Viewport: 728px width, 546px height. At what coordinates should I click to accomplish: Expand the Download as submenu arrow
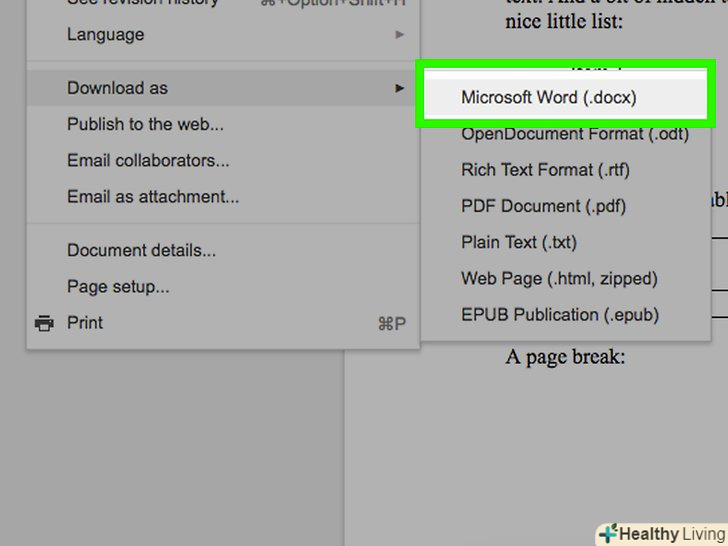point(399,88)
